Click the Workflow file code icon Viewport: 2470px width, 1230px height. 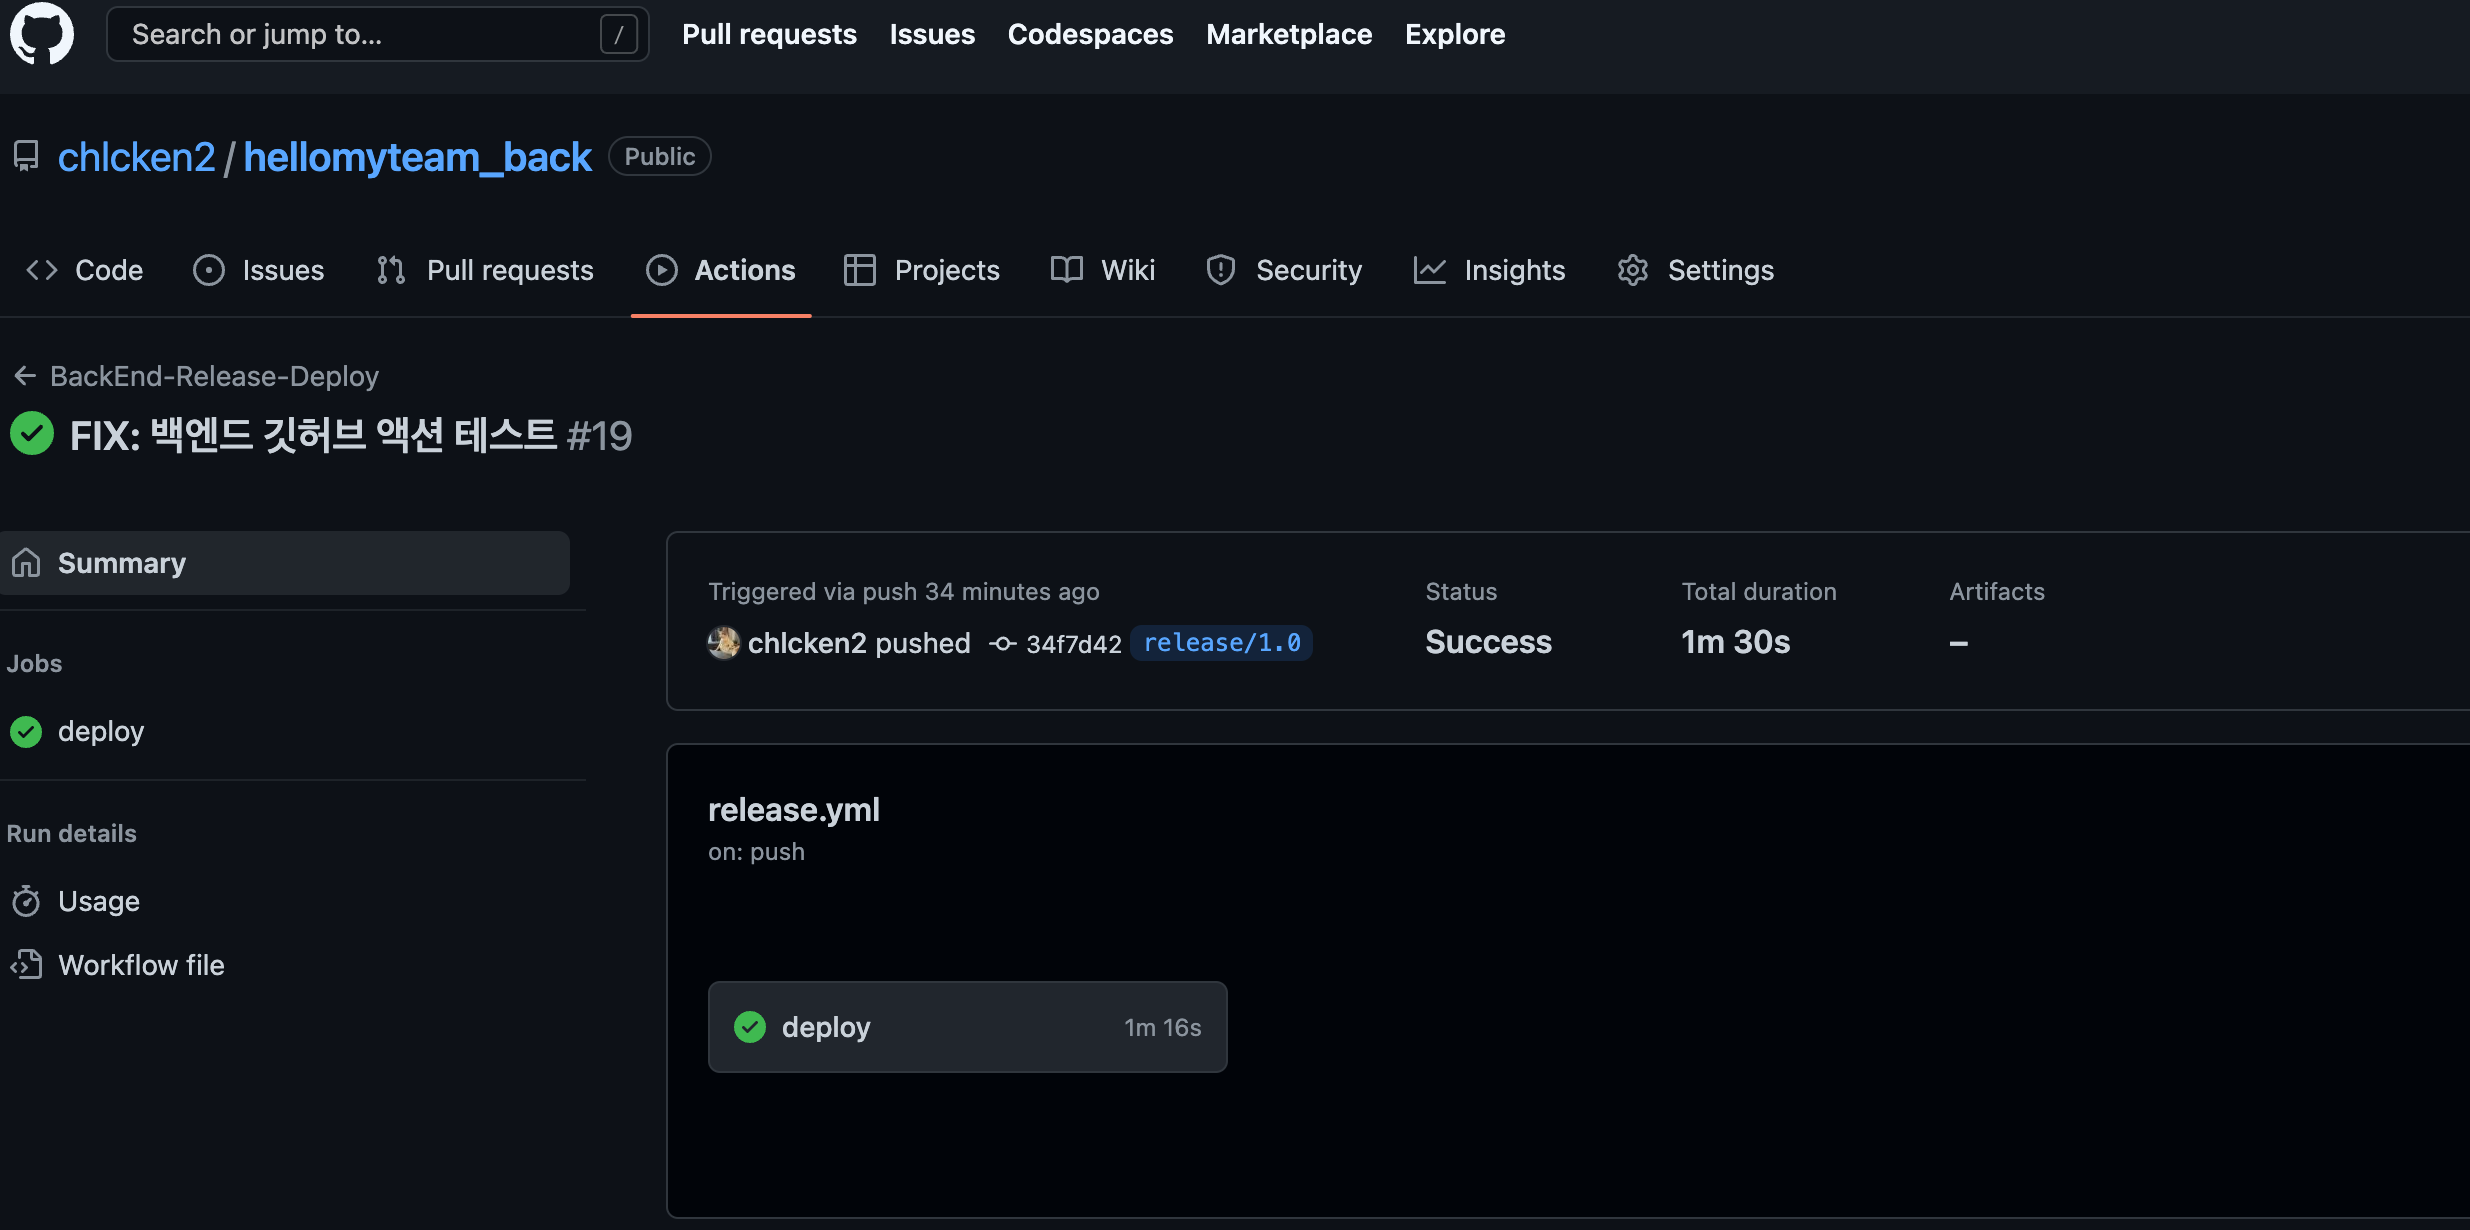tap(26, 965)
